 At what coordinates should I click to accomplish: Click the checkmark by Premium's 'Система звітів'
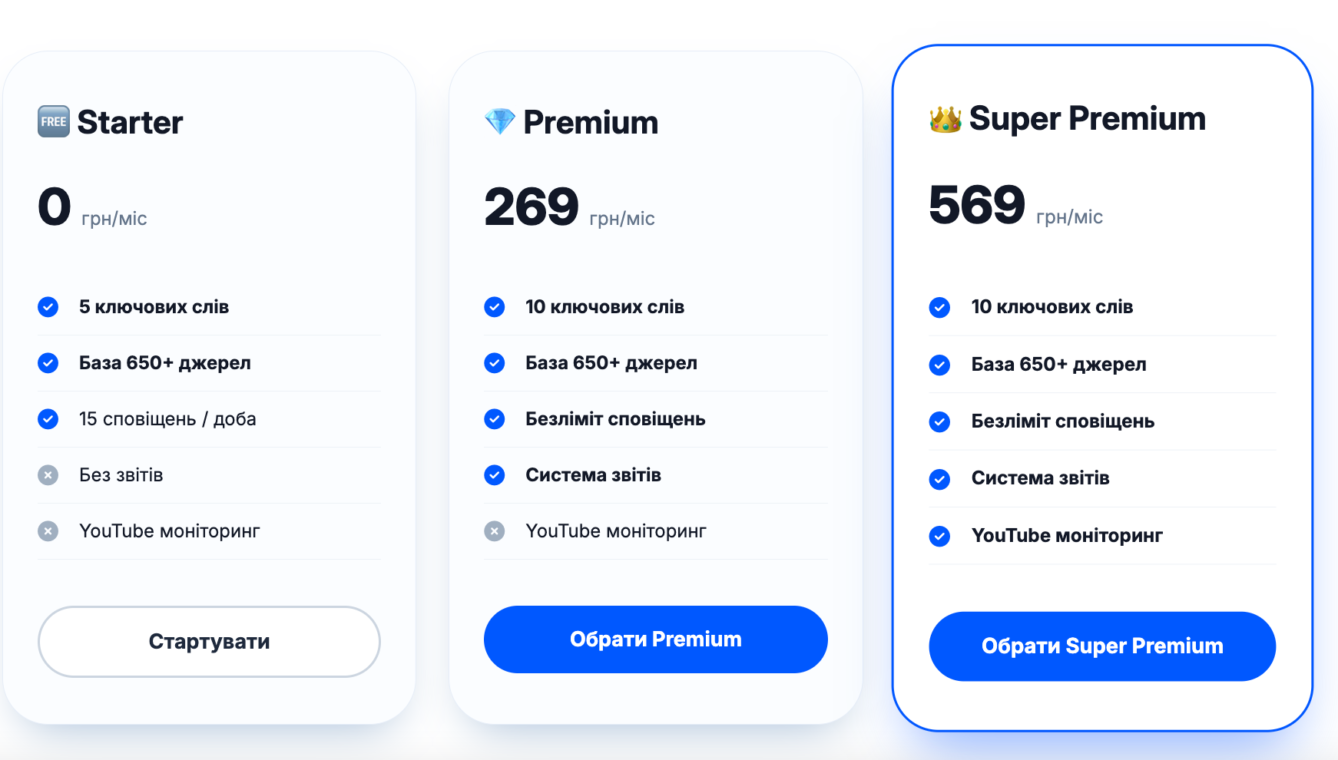[x=494, y=475]
